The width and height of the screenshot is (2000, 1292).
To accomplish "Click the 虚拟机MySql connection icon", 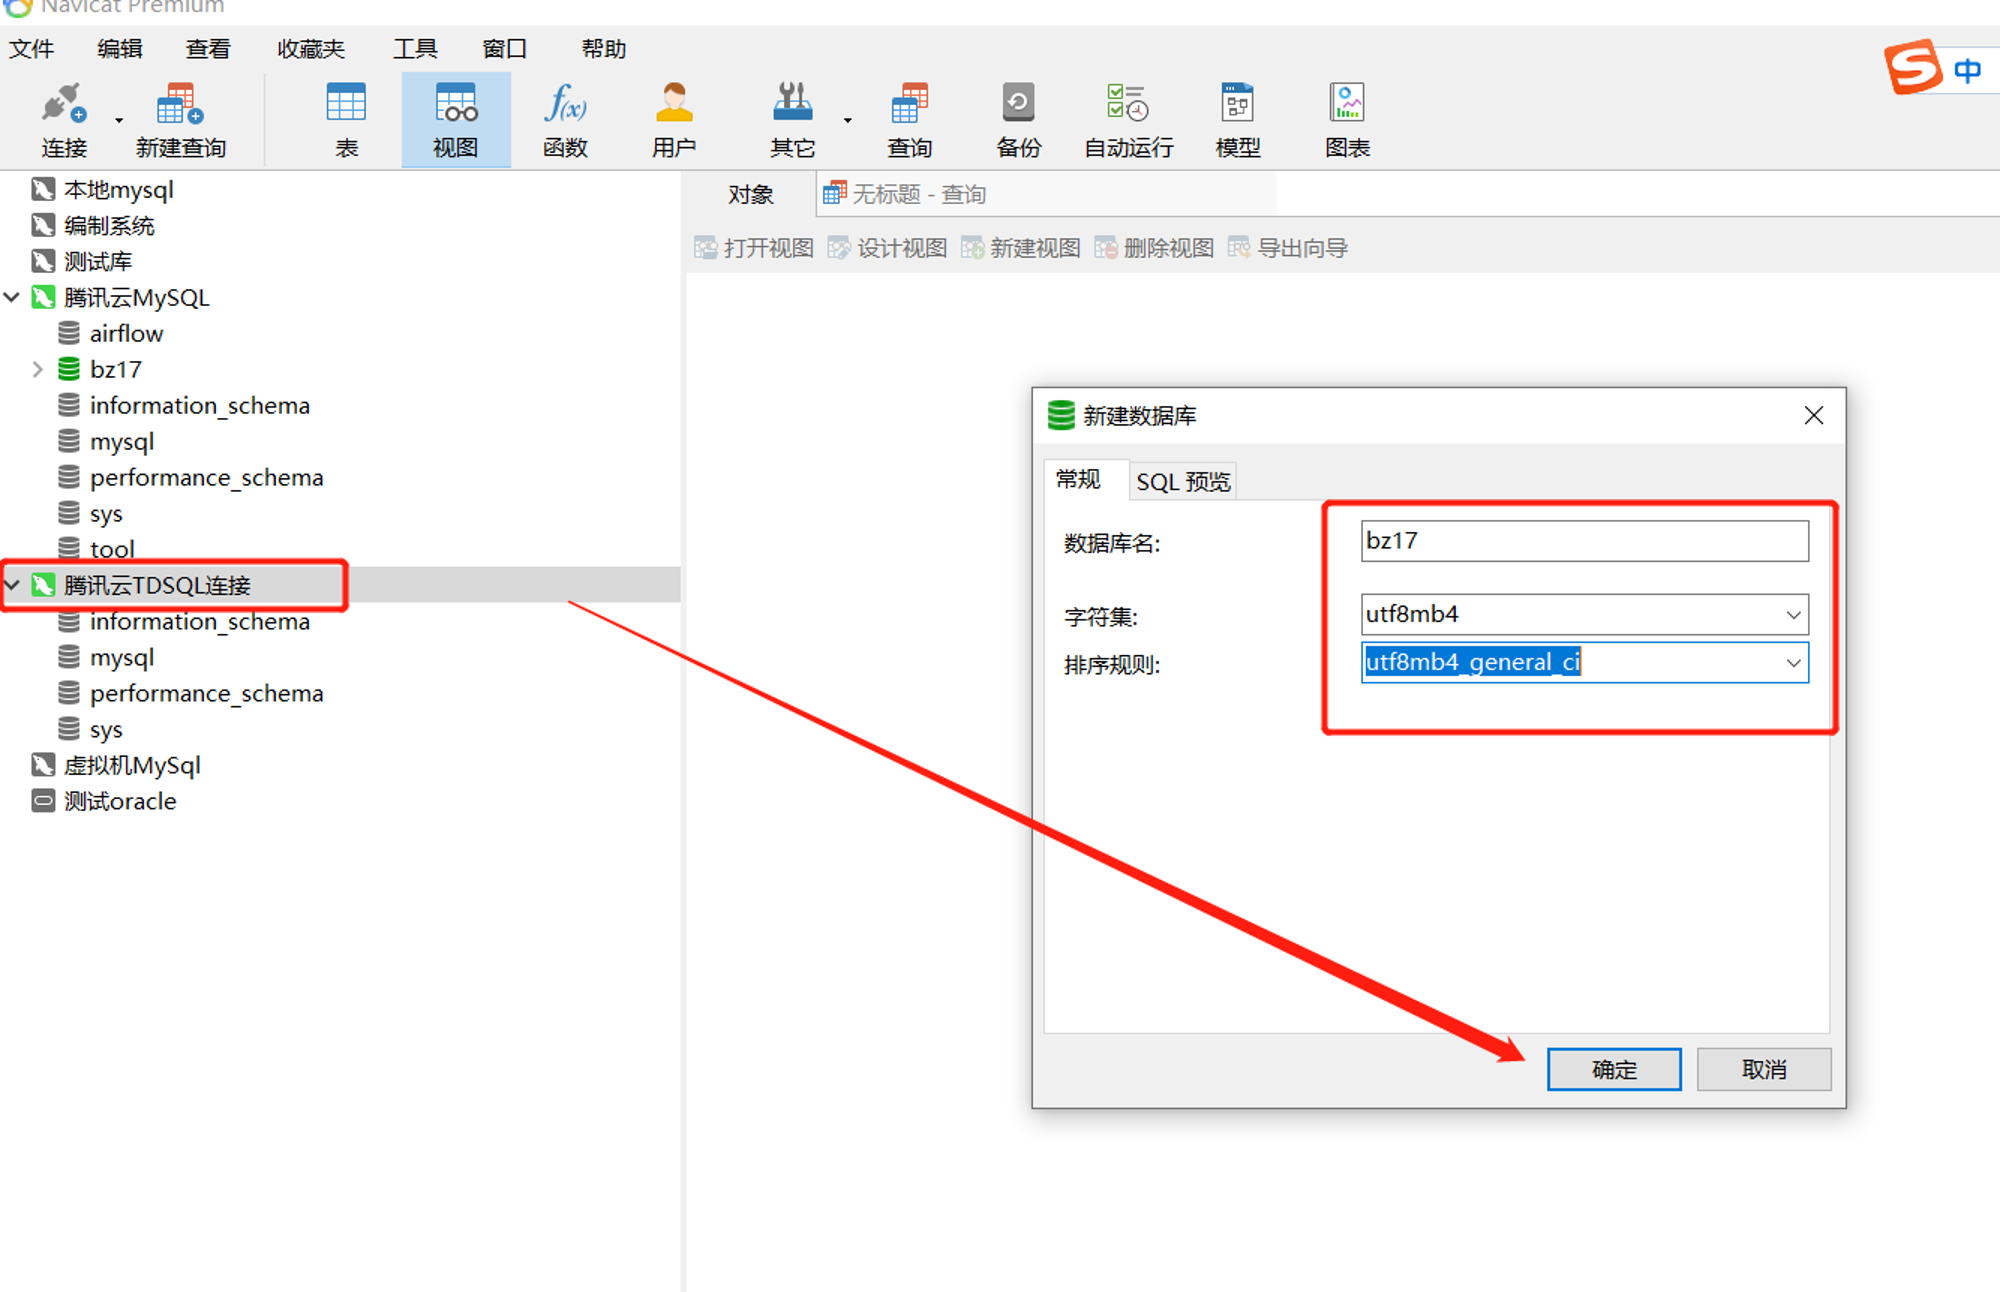I will point(43,765).
